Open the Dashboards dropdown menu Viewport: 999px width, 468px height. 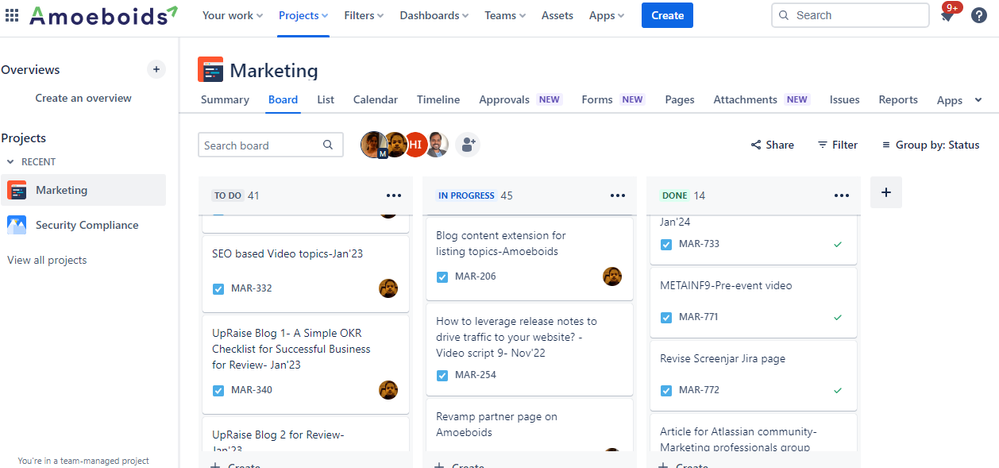(434, 15)
